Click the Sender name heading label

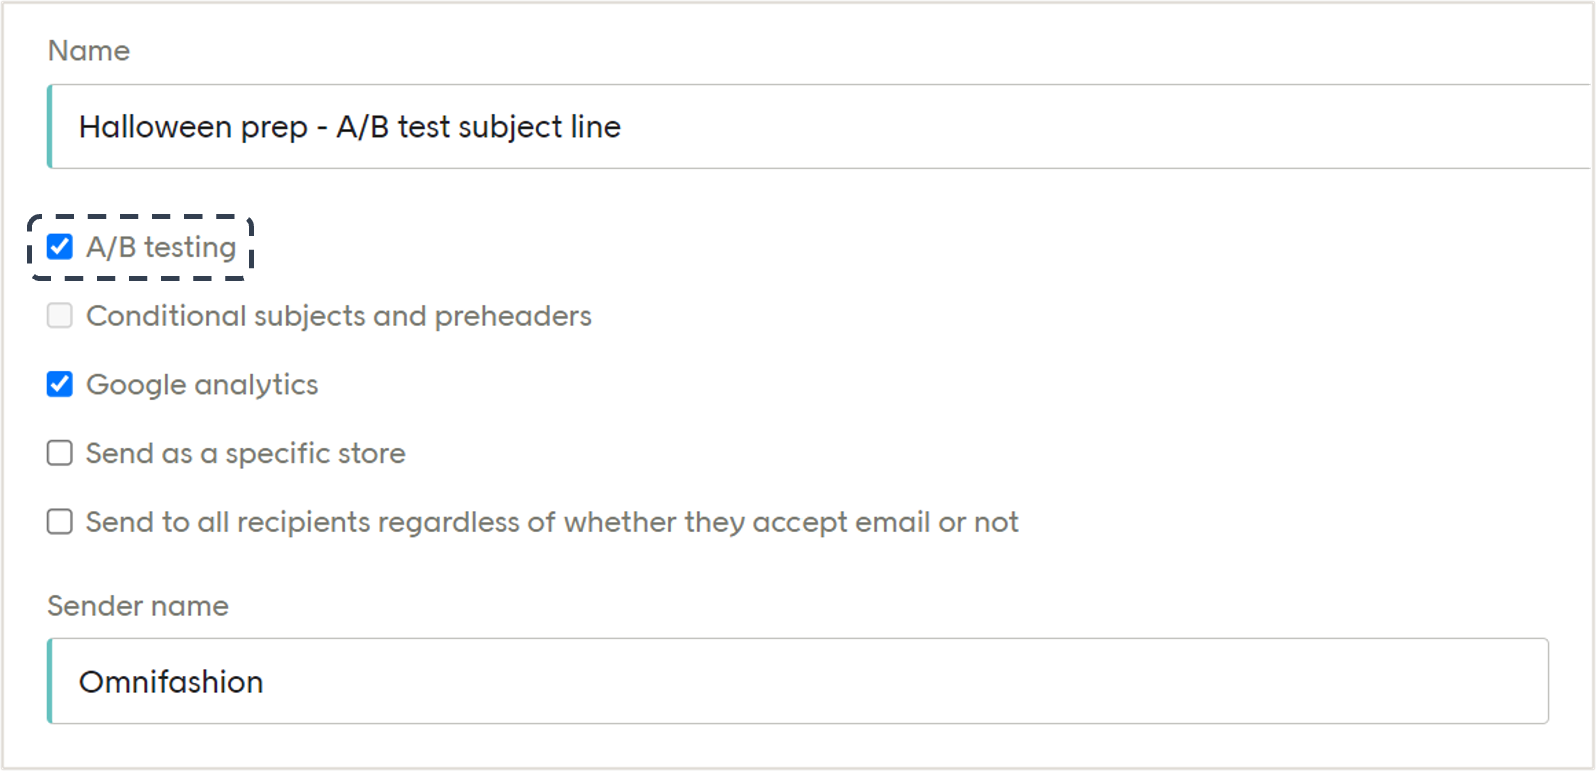[x=138, y=605]
